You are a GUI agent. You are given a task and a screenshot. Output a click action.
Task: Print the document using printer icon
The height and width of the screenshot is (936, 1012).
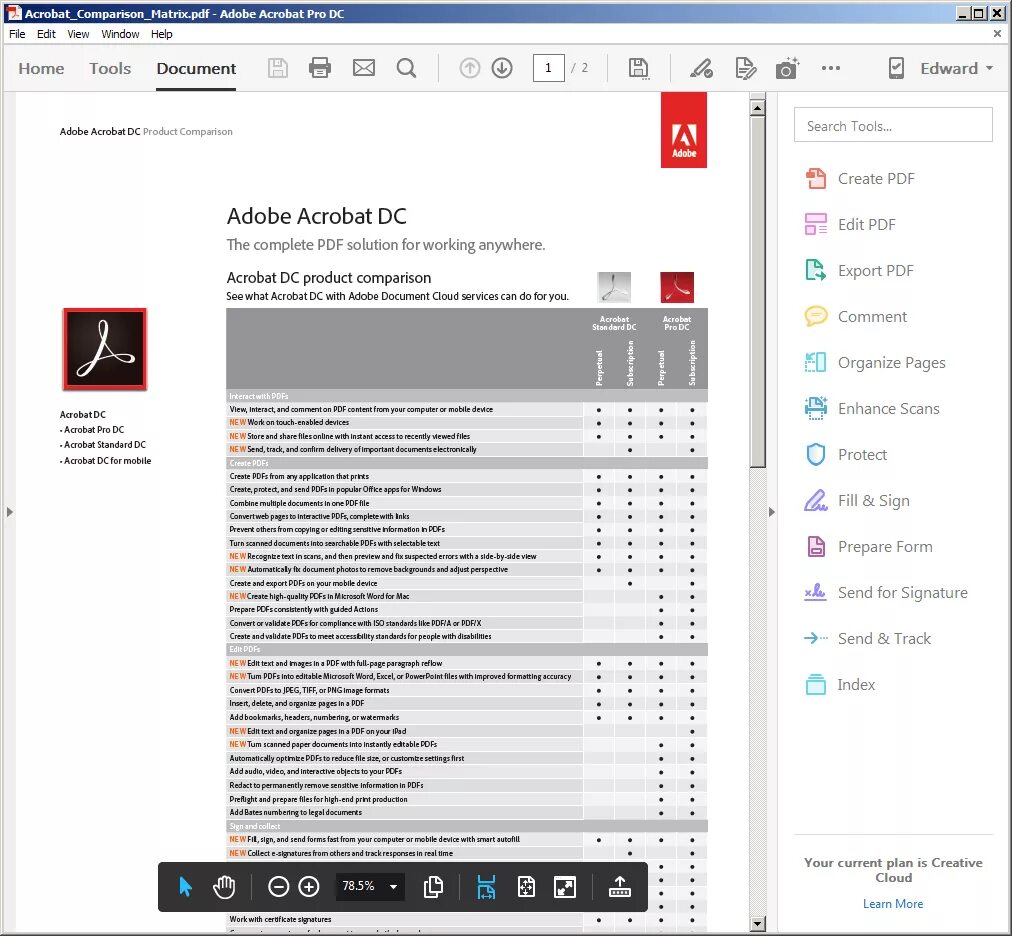(319, 68)
